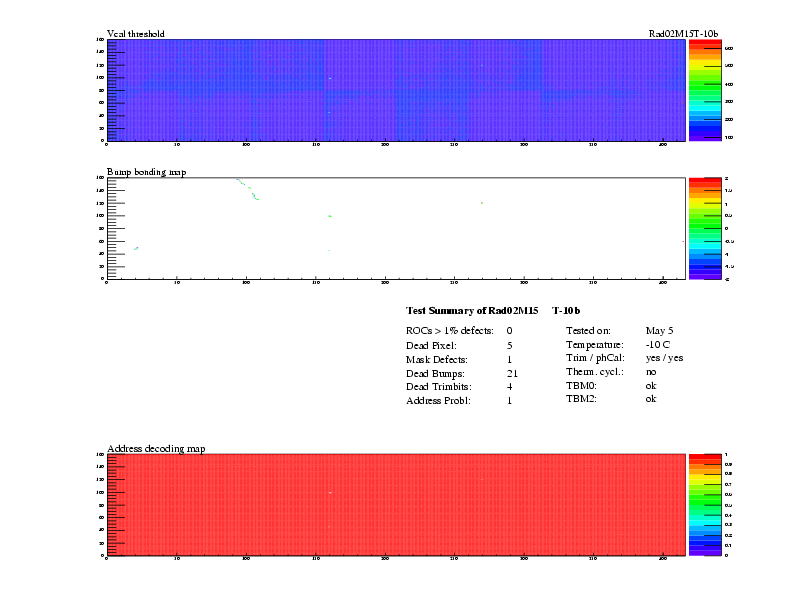Click the Tested on date May 5
The width and height of the screenshot is (792, 612).
coord(659,330)
